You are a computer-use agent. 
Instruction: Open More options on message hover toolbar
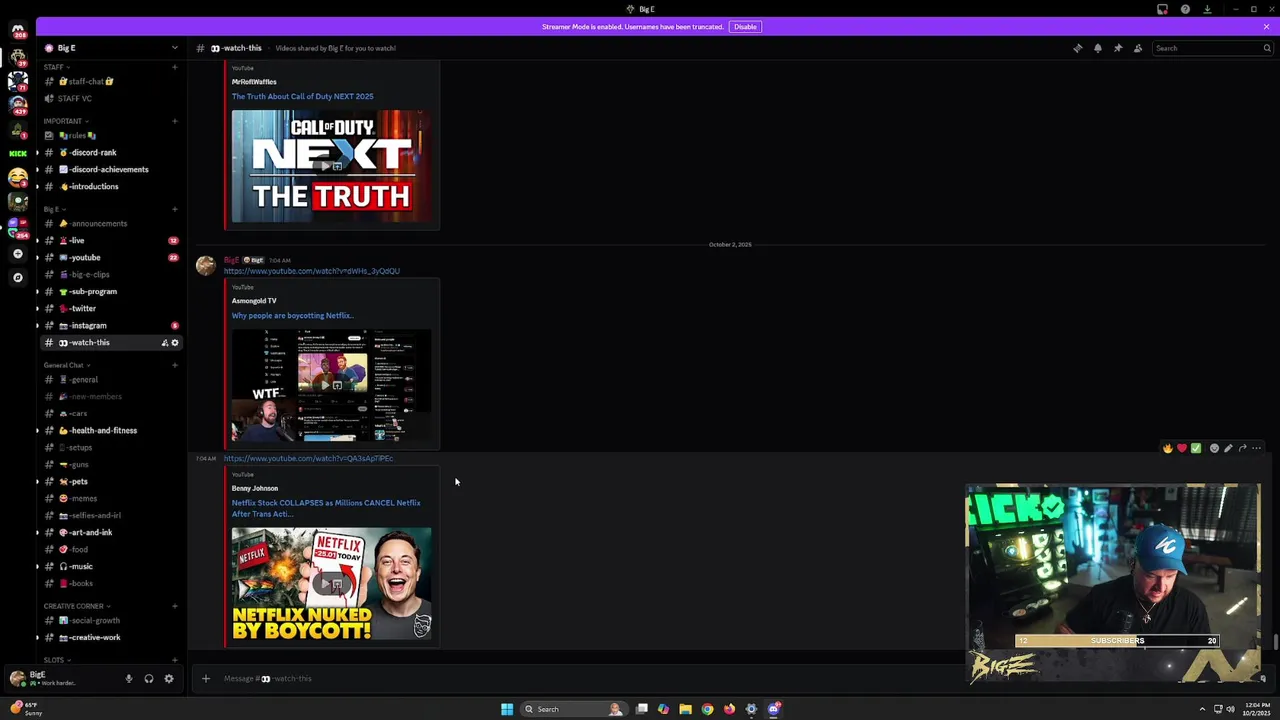point(1256,449)
